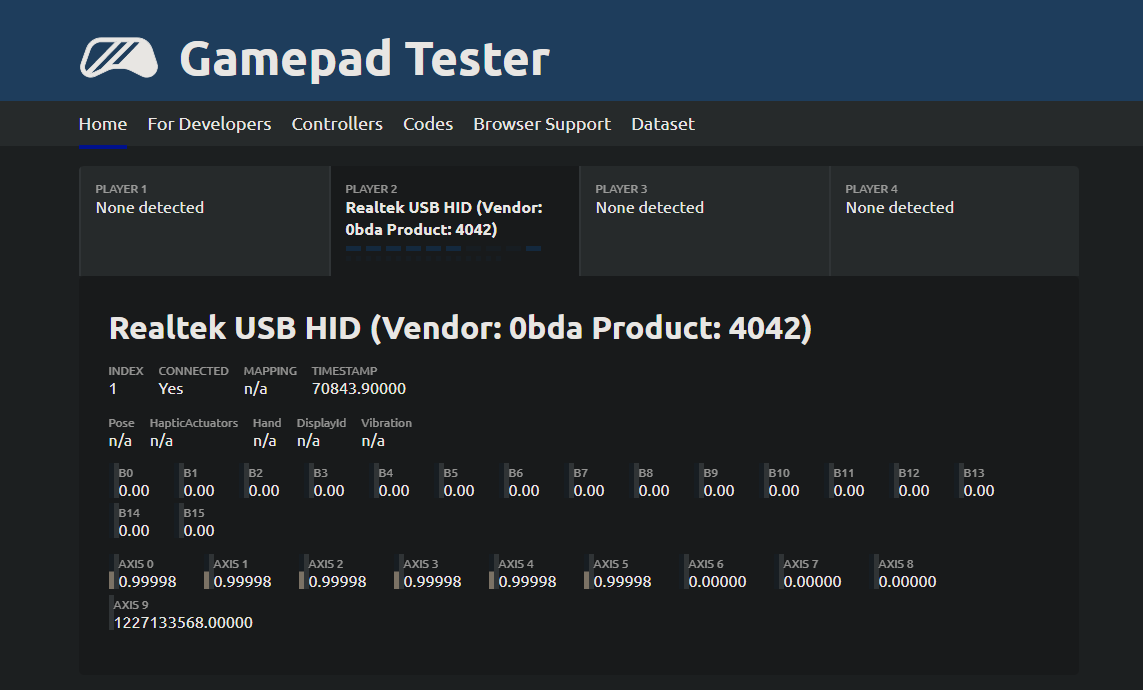Click the AXIS 1 value 0.99998
The height and width of the screenshot is (690, 1143).
[242, 582]
